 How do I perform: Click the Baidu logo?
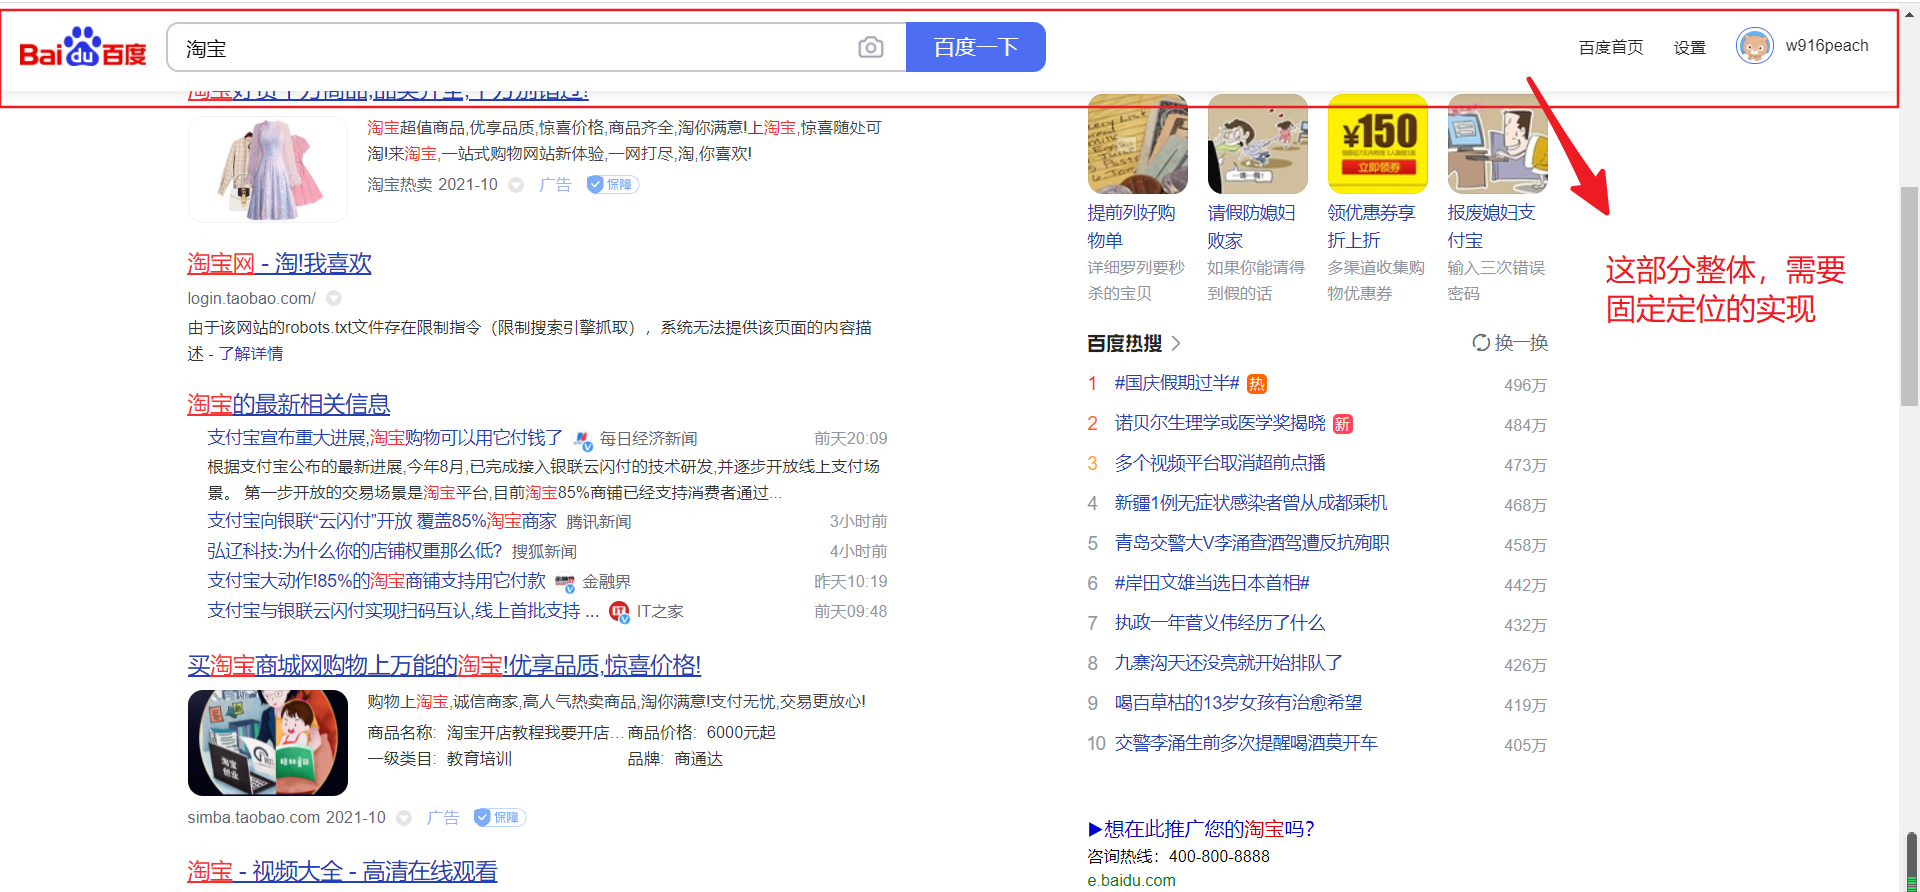(x=83, y=48)
